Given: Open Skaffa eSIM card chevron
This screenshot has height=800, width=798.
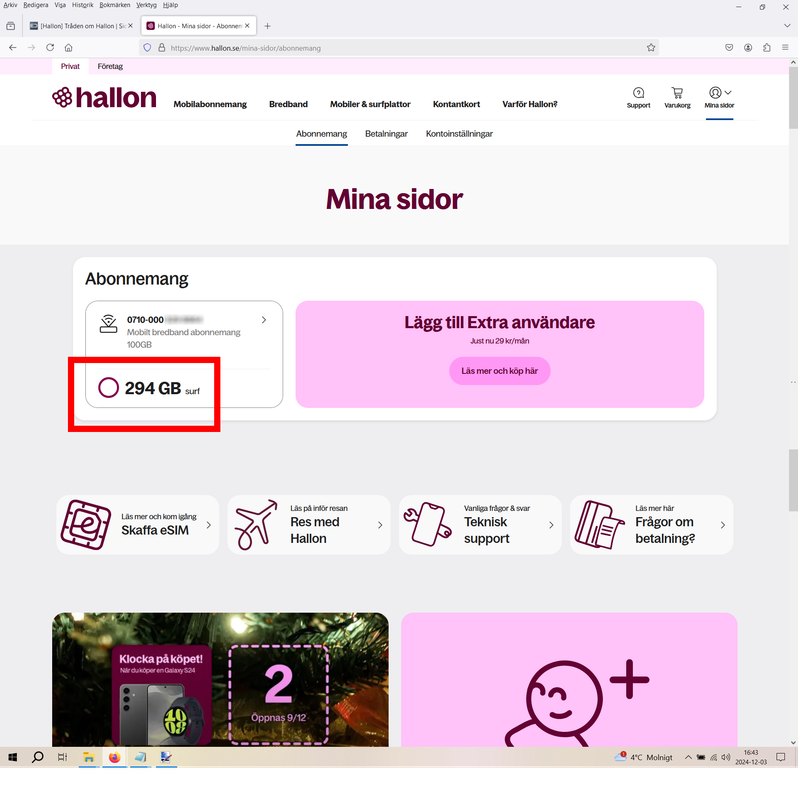Looking at the screenshot, I should [x=208, y=524].
